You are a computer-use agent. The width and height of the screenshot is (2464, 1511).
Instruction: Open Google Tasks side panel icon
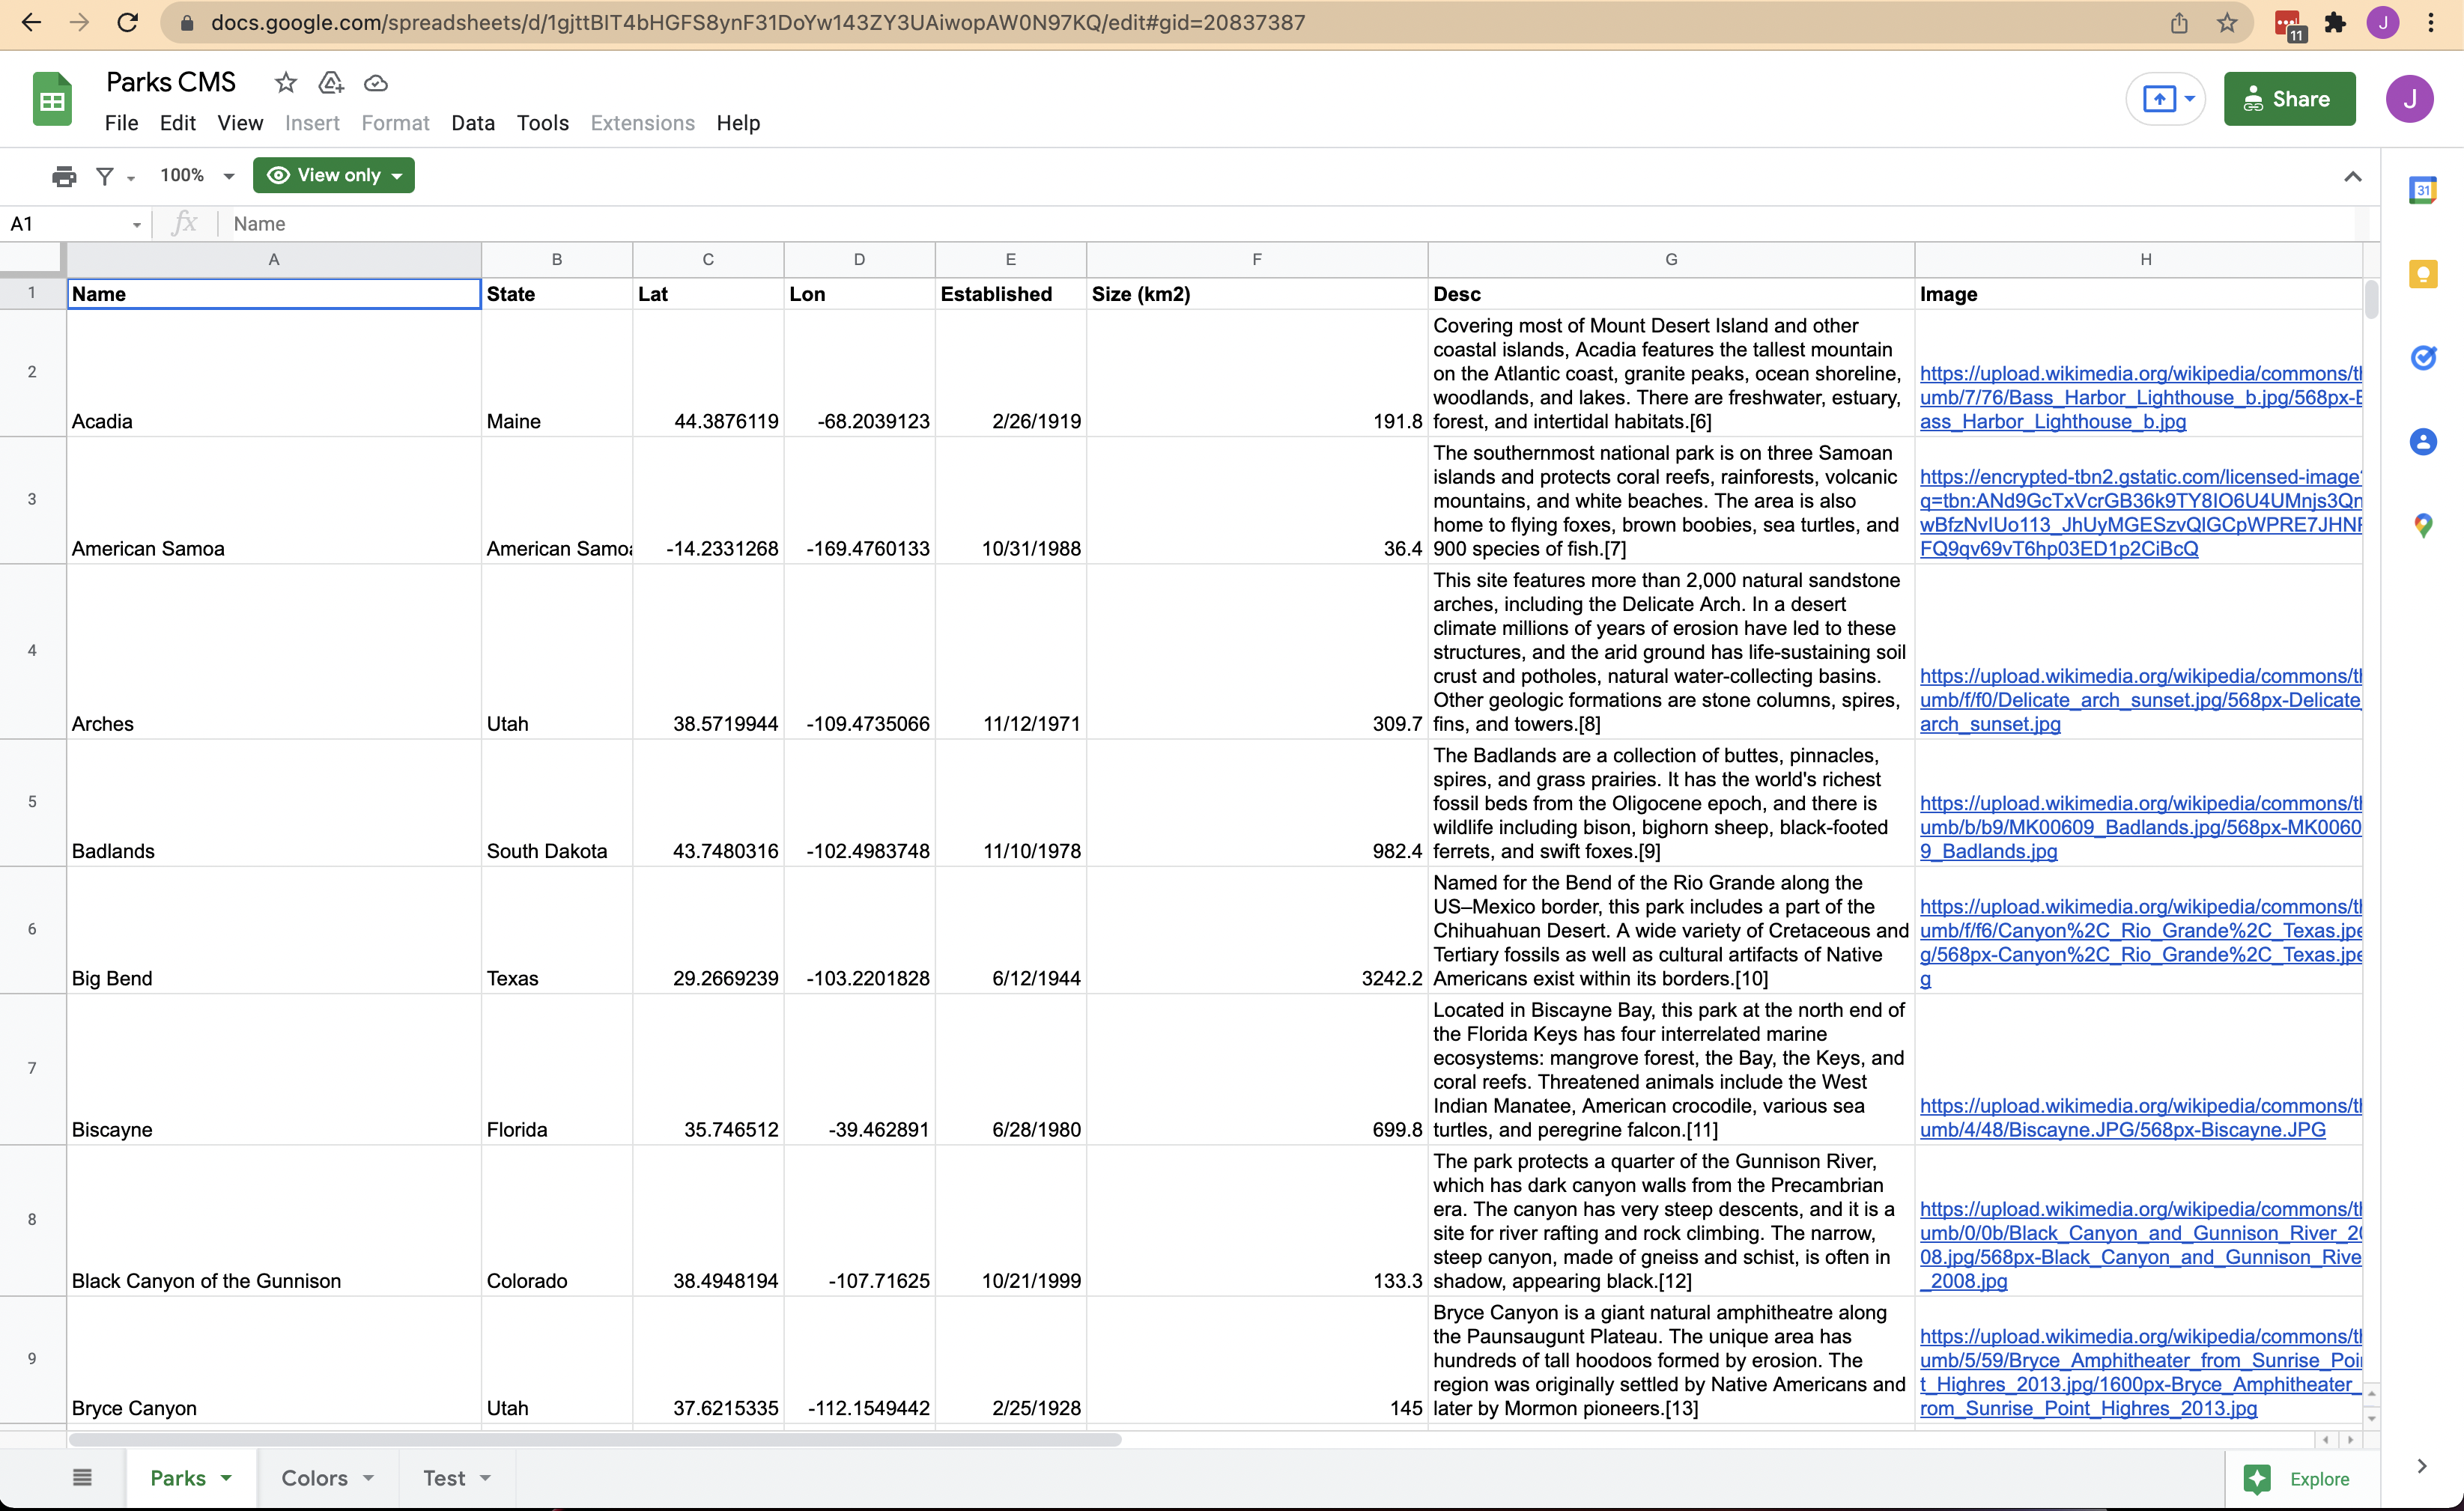(x=2422, y=357)
